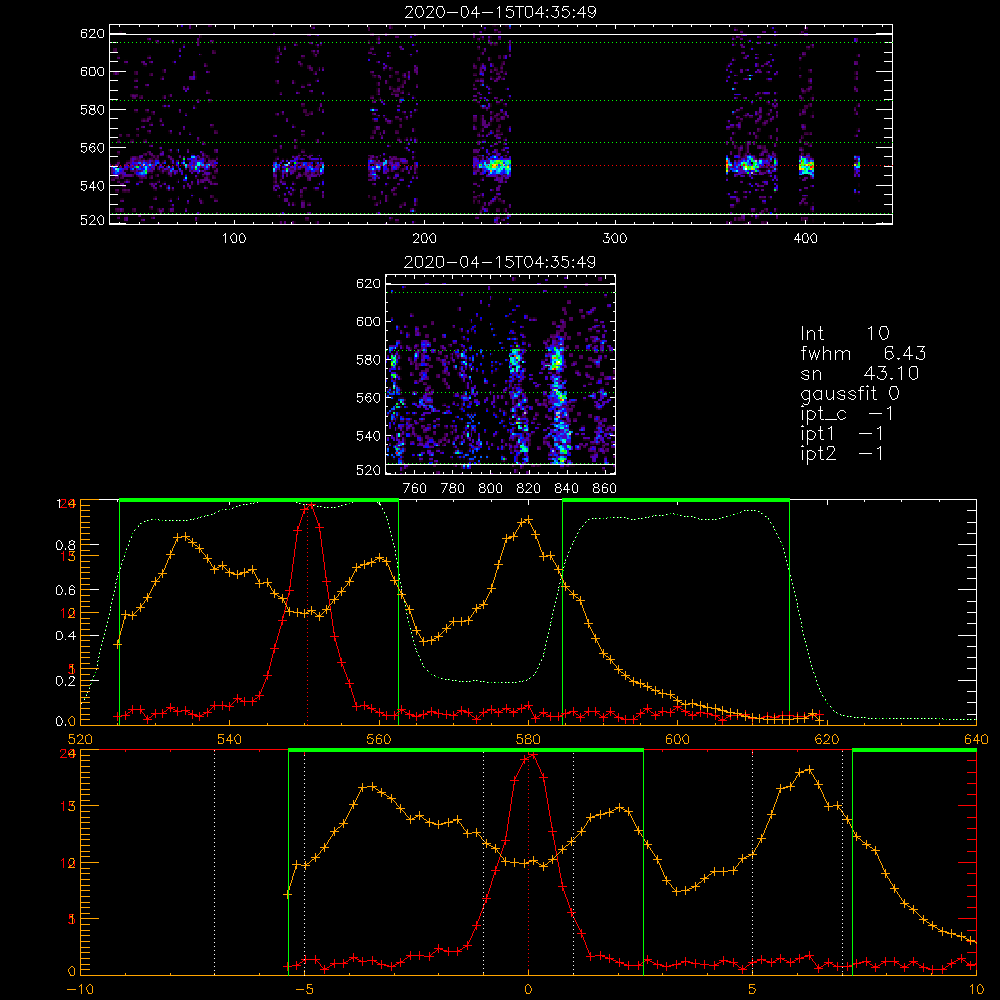
Task: Click the '-10' x-axis label of bottom plot
Action: pyautogui.click(x=80, y=990)
